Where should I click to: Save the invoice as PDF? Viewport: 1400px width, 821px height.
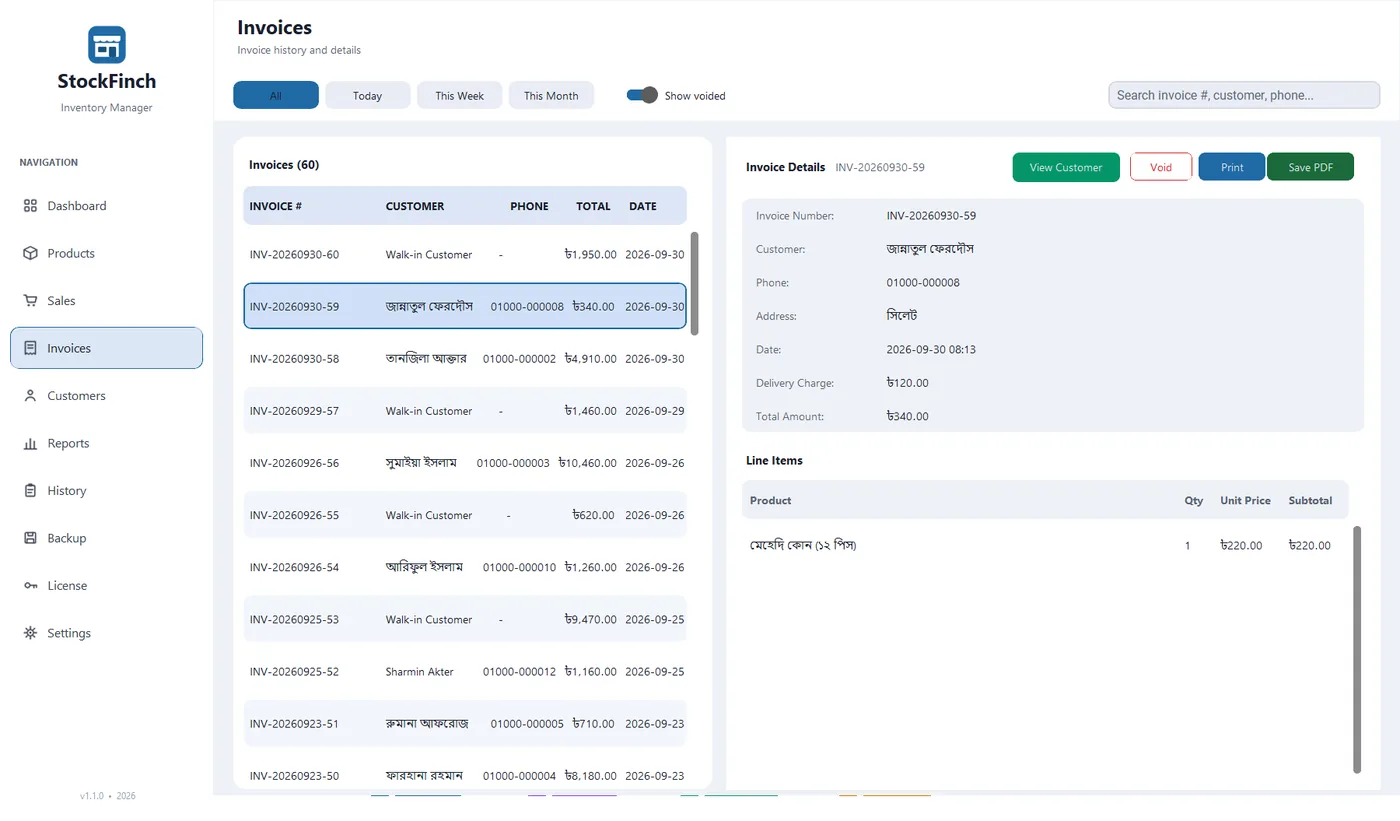[1310, 167]
